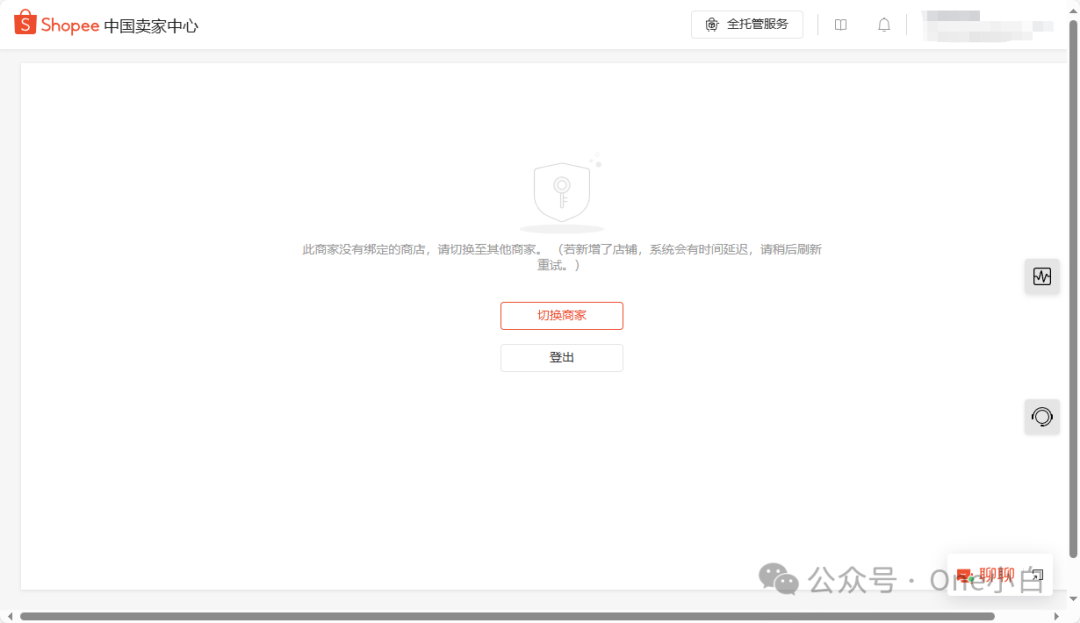Click the shield and key illustration
Screen dimensions: 1080x623
pos(561,190)
